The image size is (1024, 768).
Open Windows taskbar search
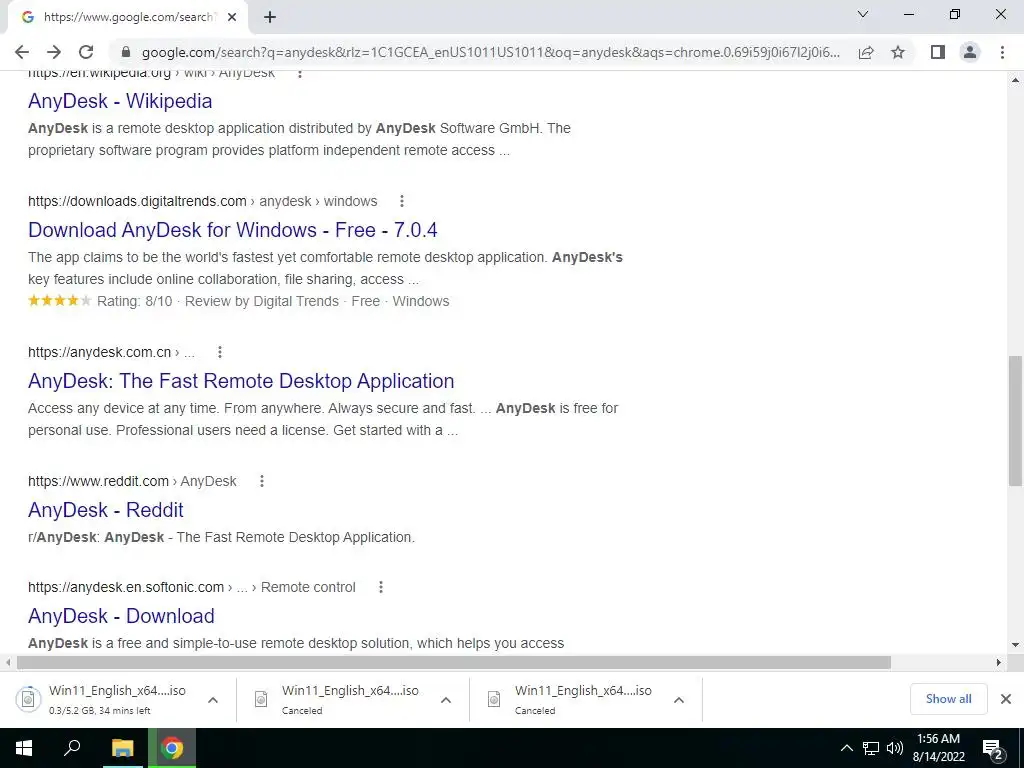click(72, 748)
